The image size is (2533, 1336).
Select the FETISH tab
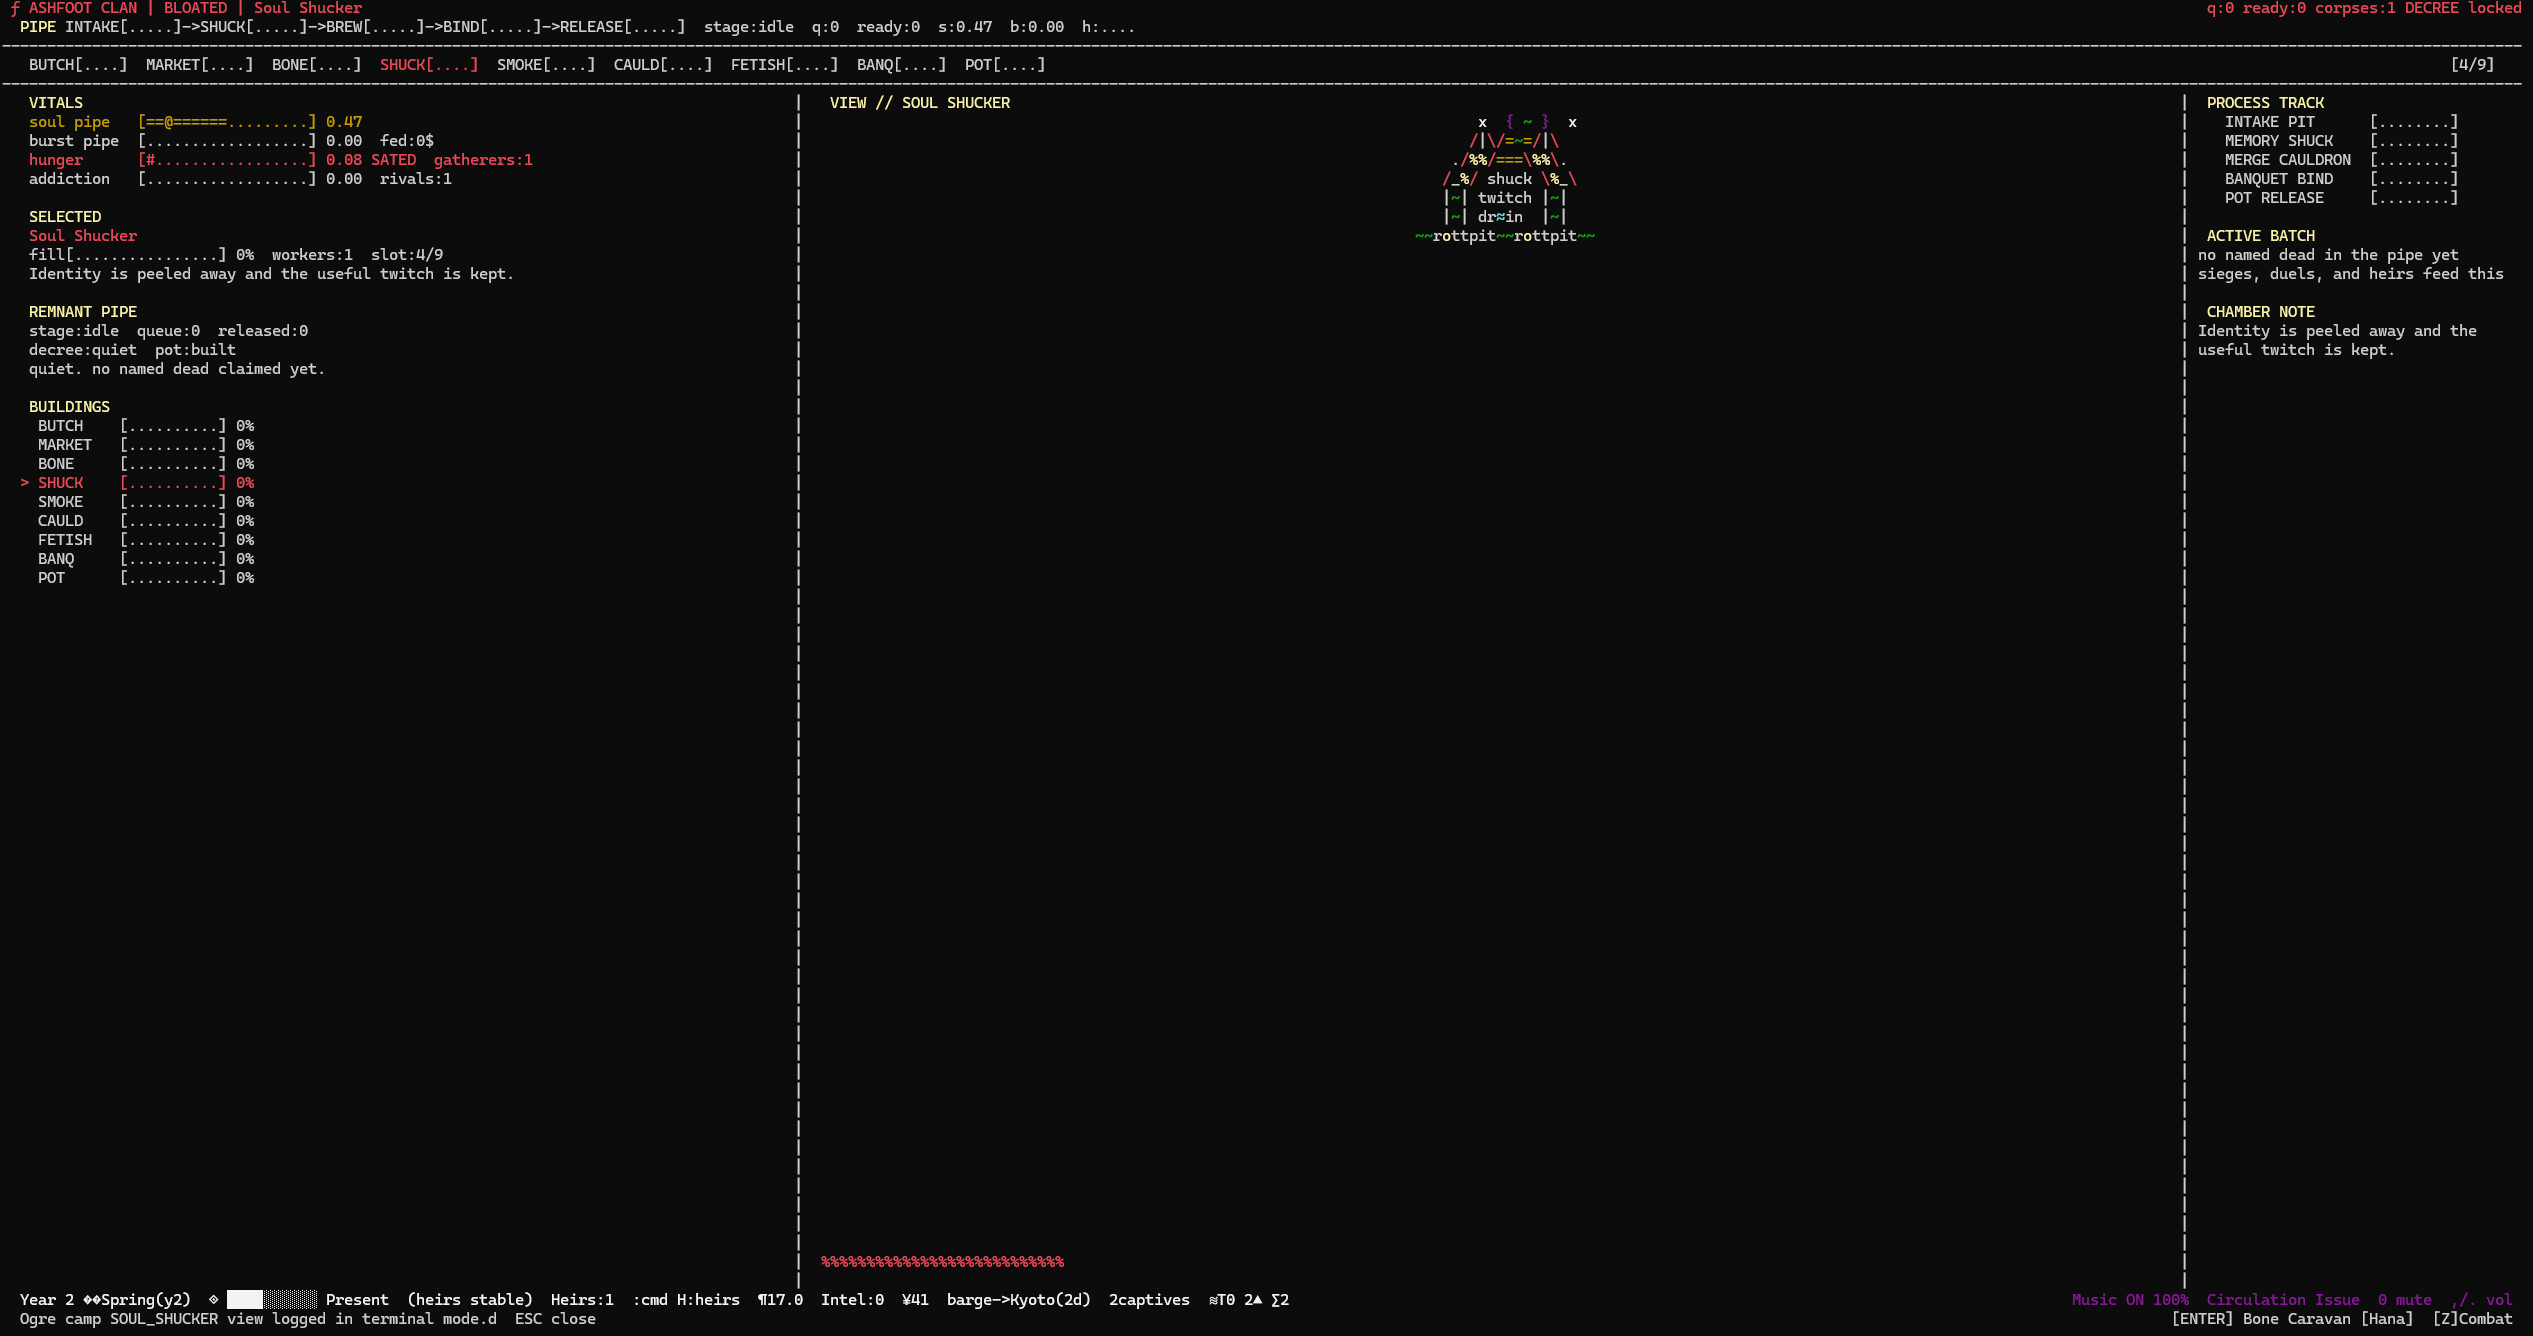pos(785,65)
